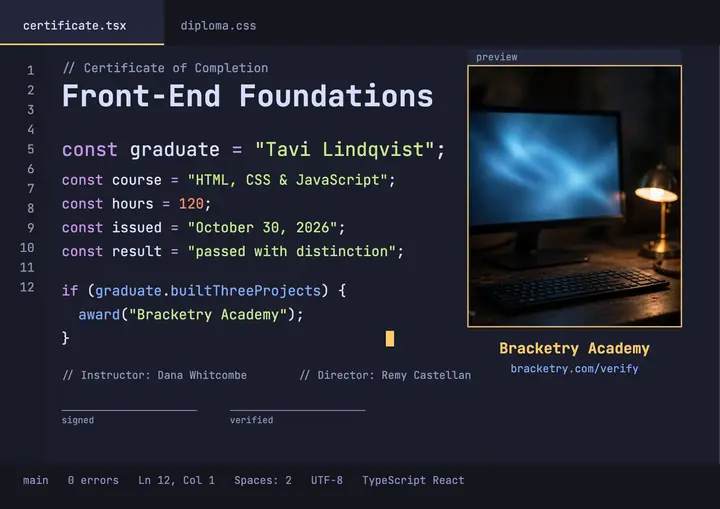Click the closing brace of the if block
Image resolution: width=720 pixels, height=509 pixels.
(66, 338)
